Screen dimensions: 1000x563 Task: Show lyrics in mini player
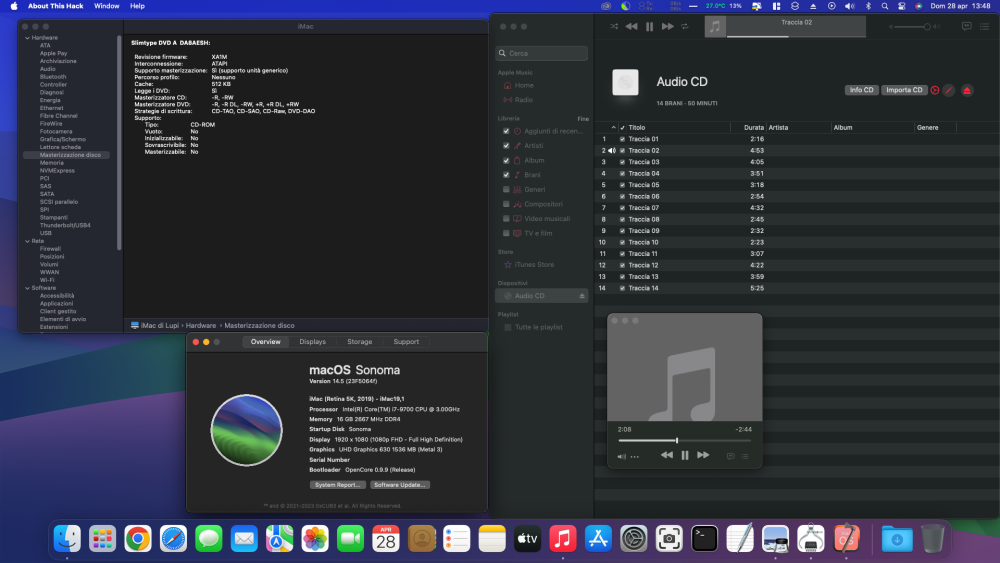pyautogui.click(x=730, y=457)
